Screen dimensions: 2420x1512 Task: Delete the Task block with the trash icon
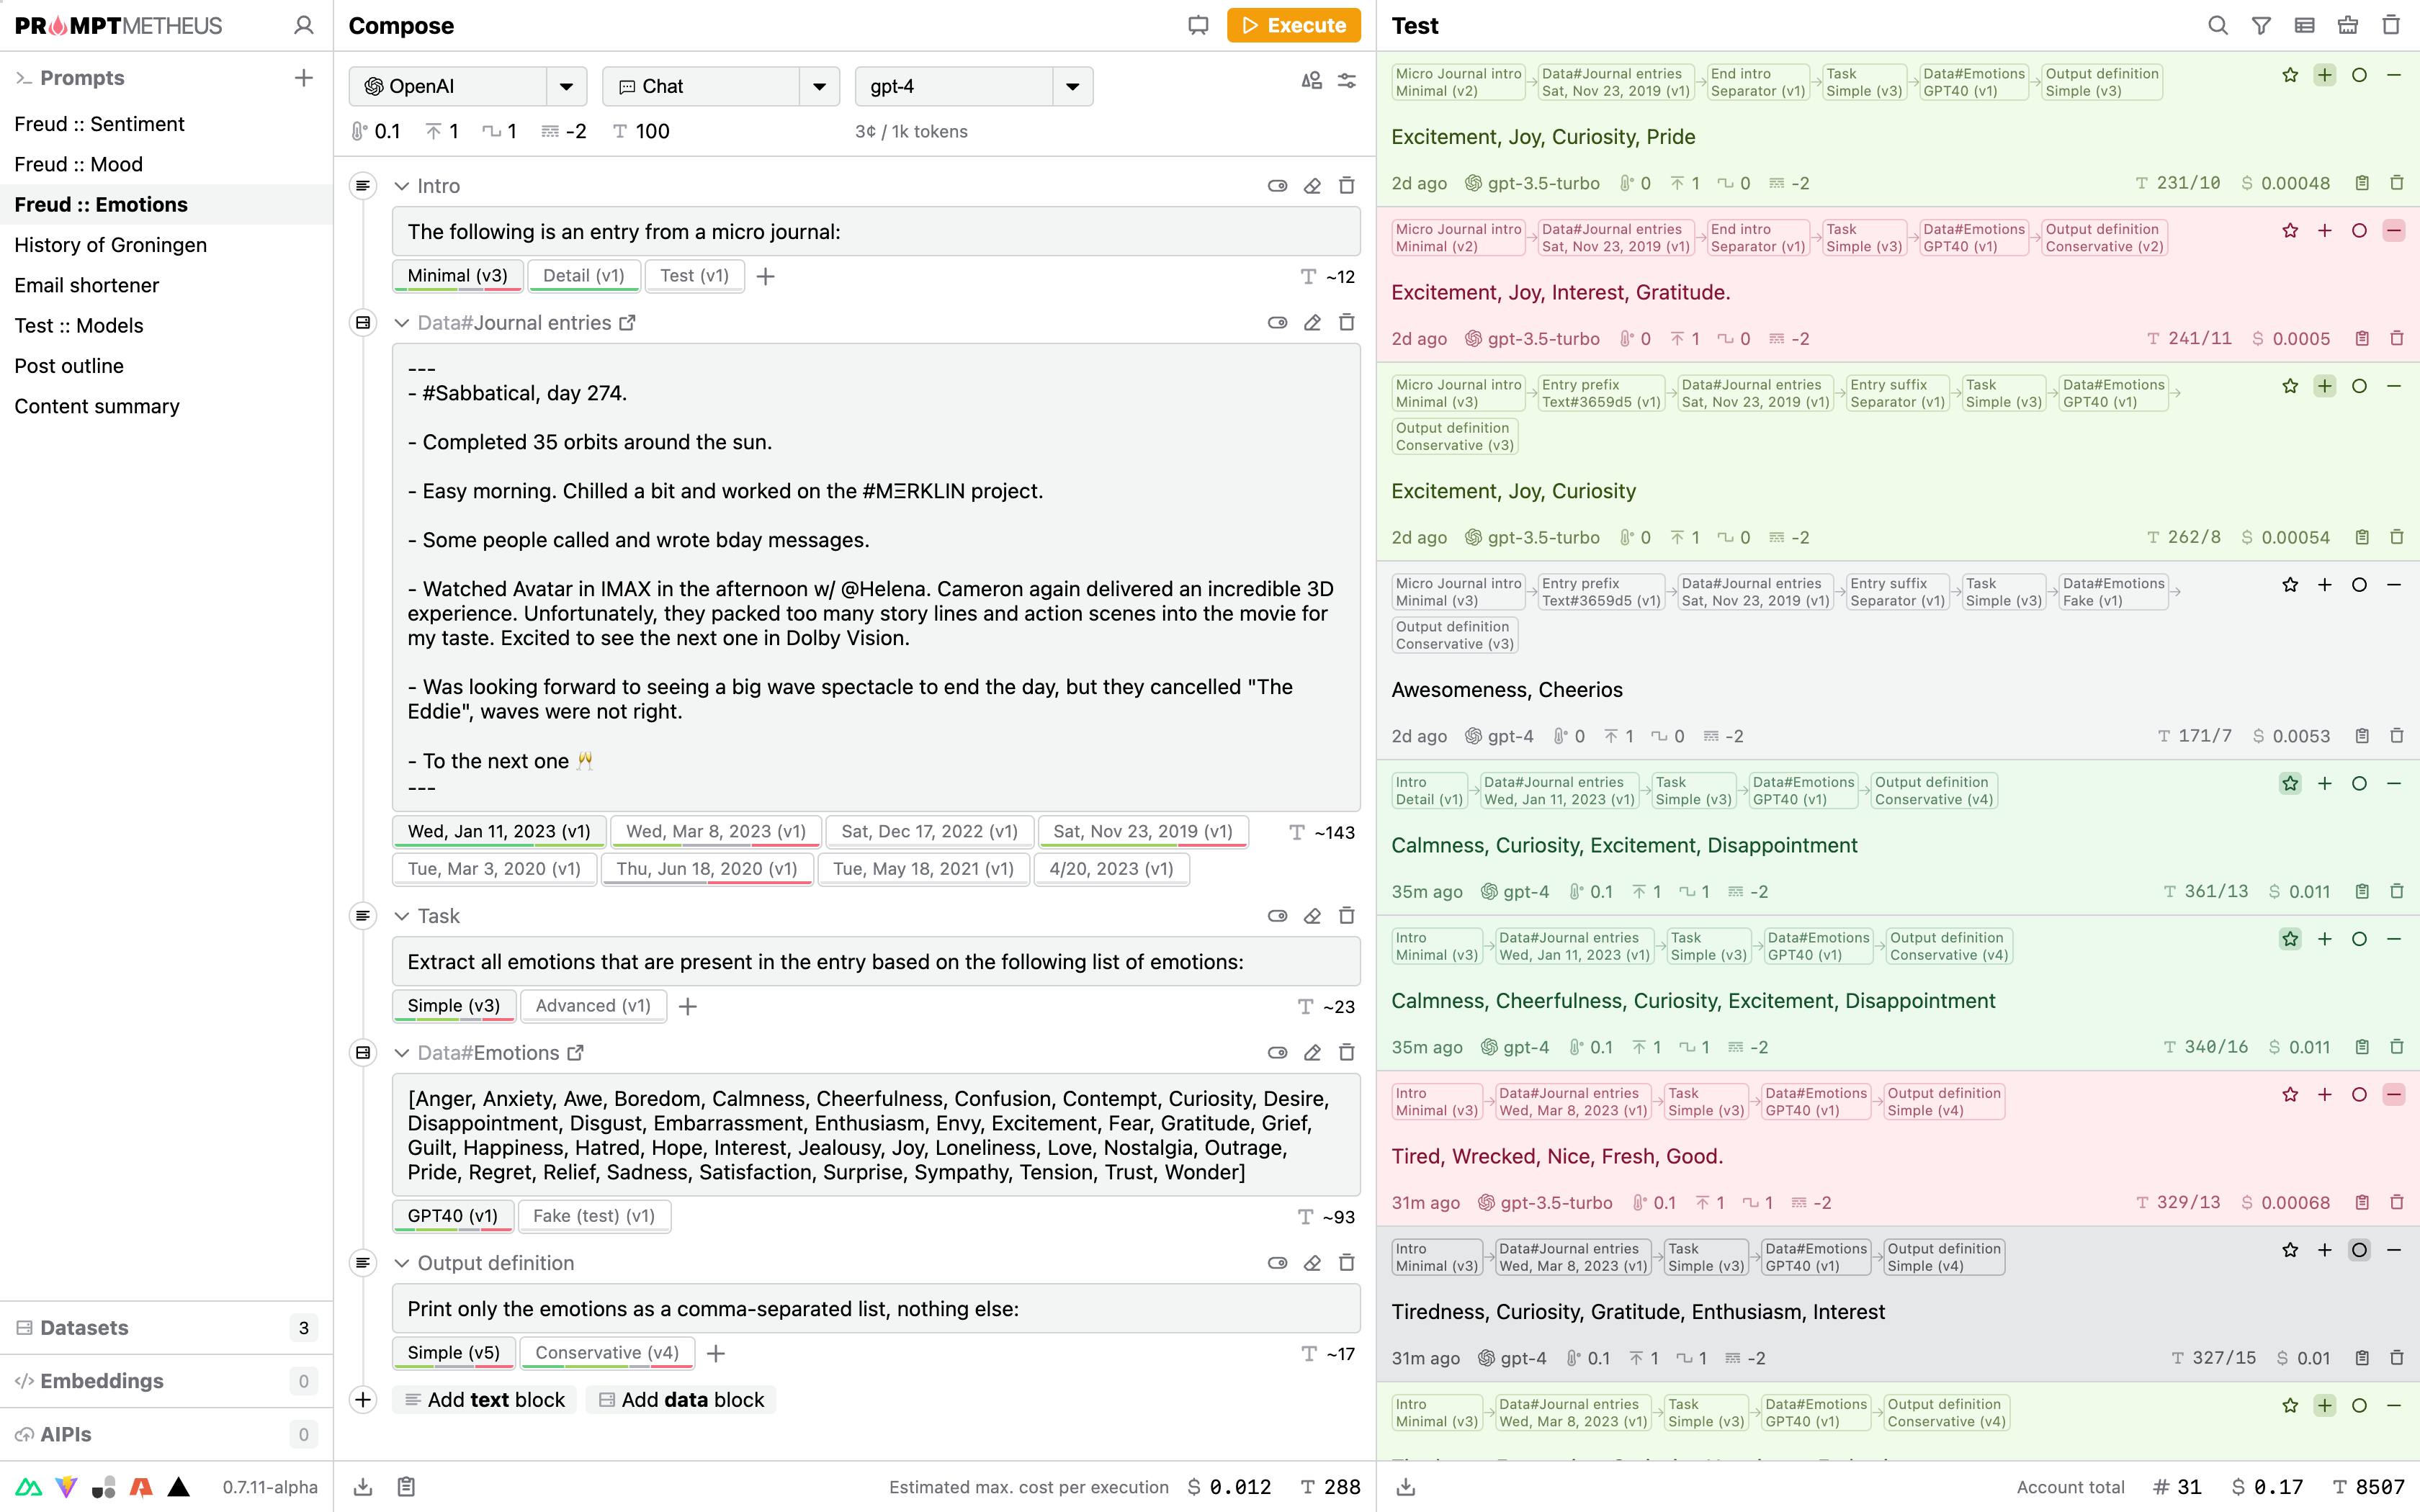pyautogui.click(x=1347, y=916)
